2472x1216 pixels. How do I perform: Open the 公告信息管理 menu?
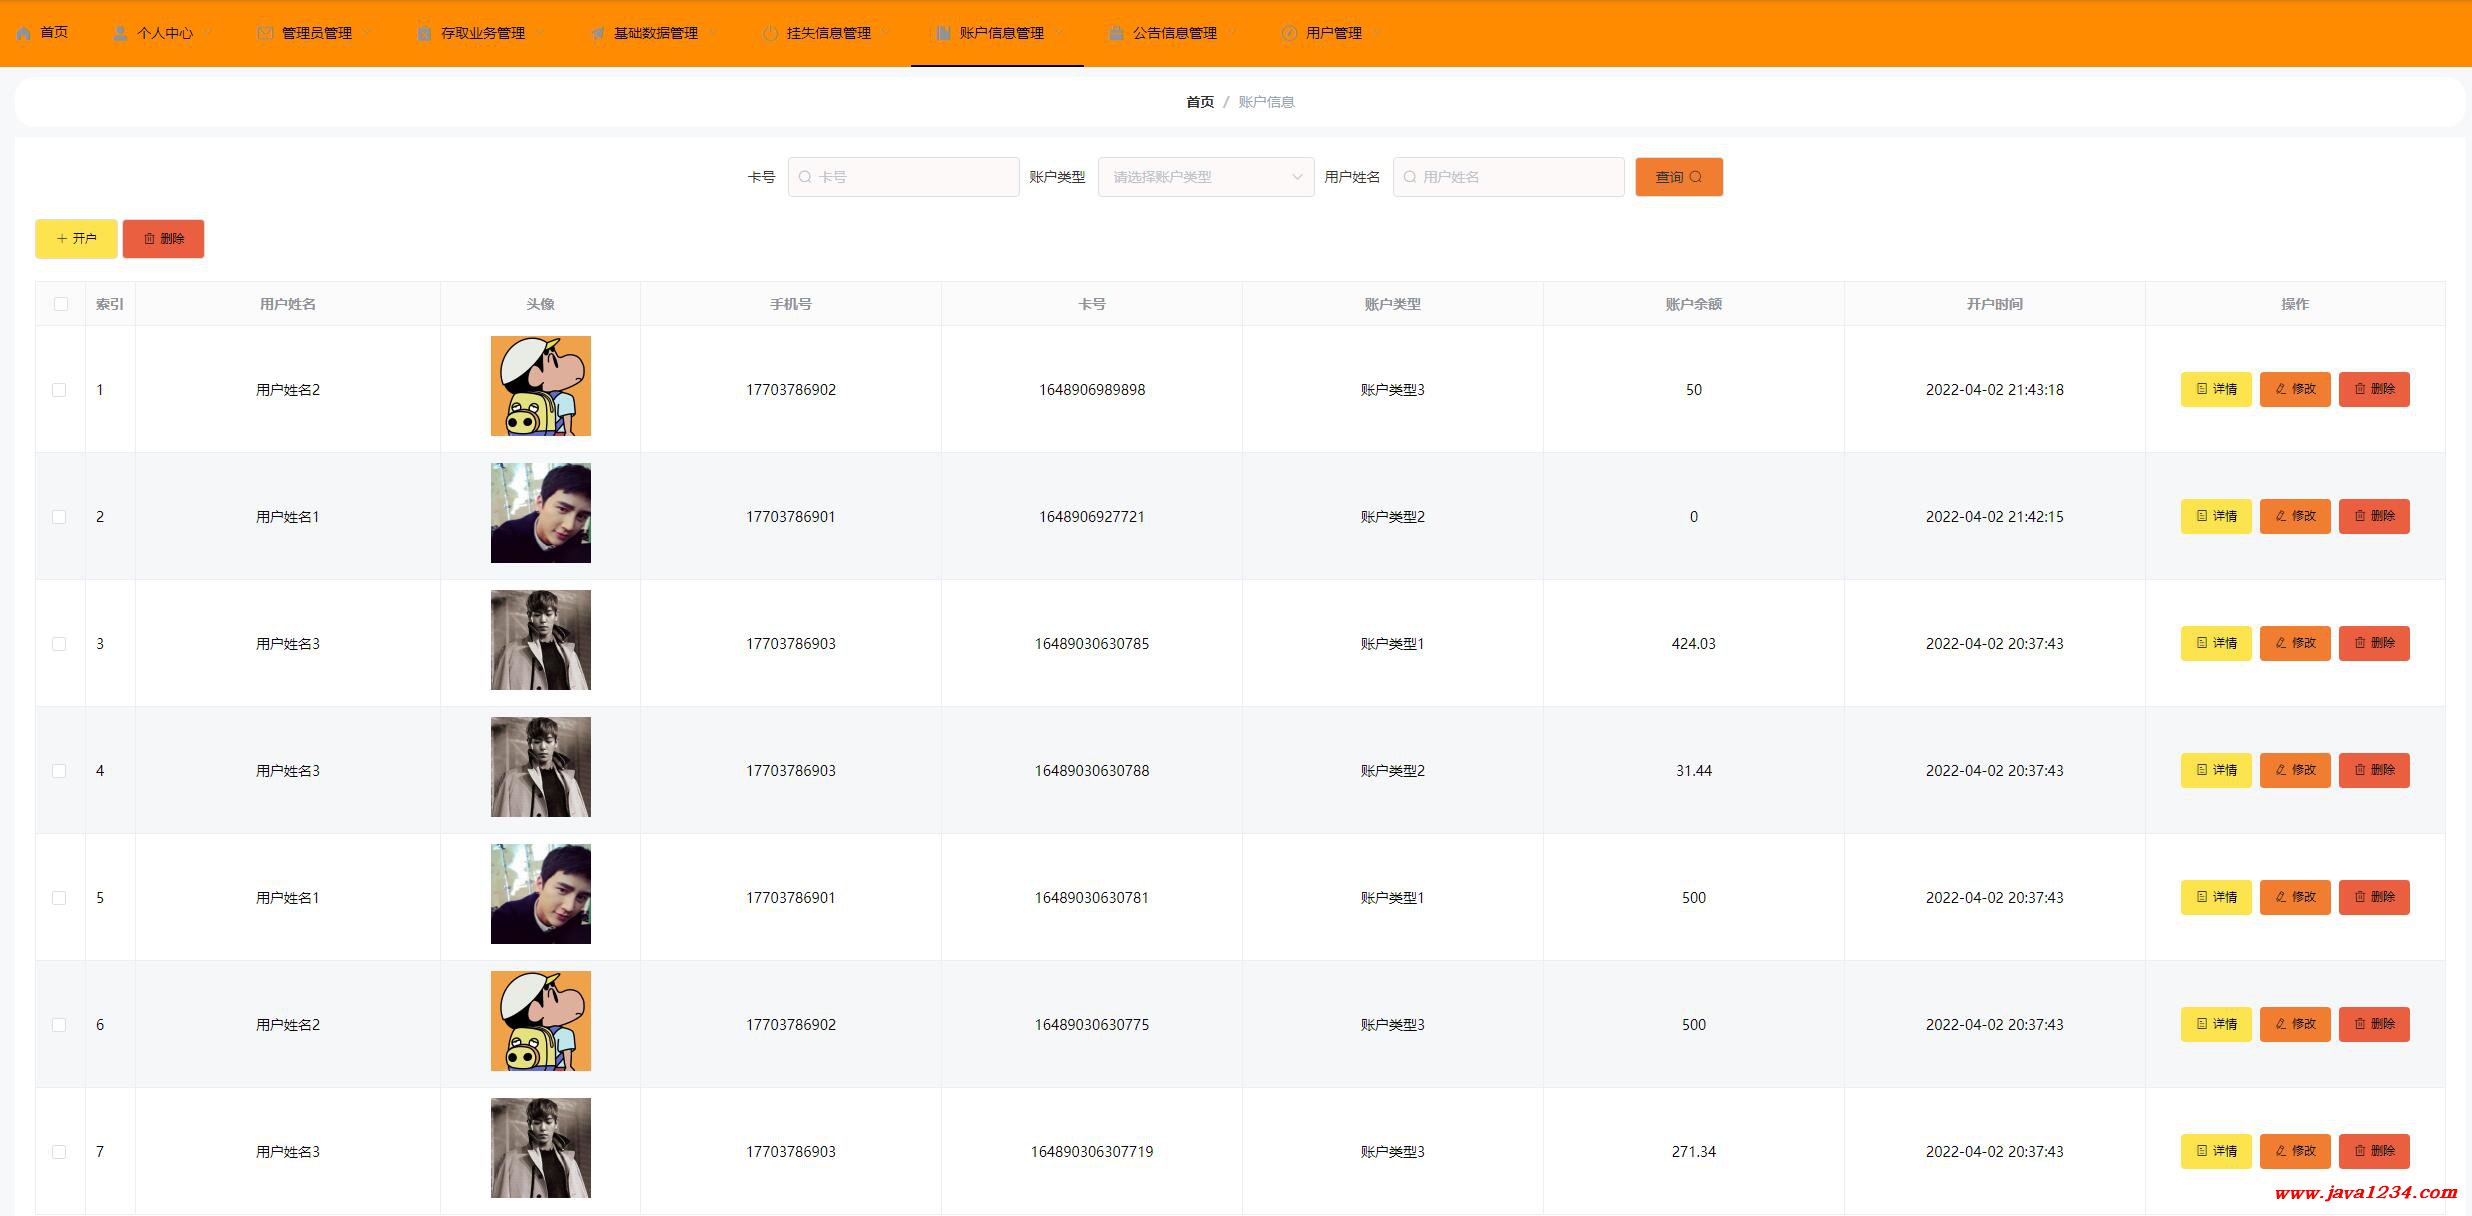(1174, 33)
